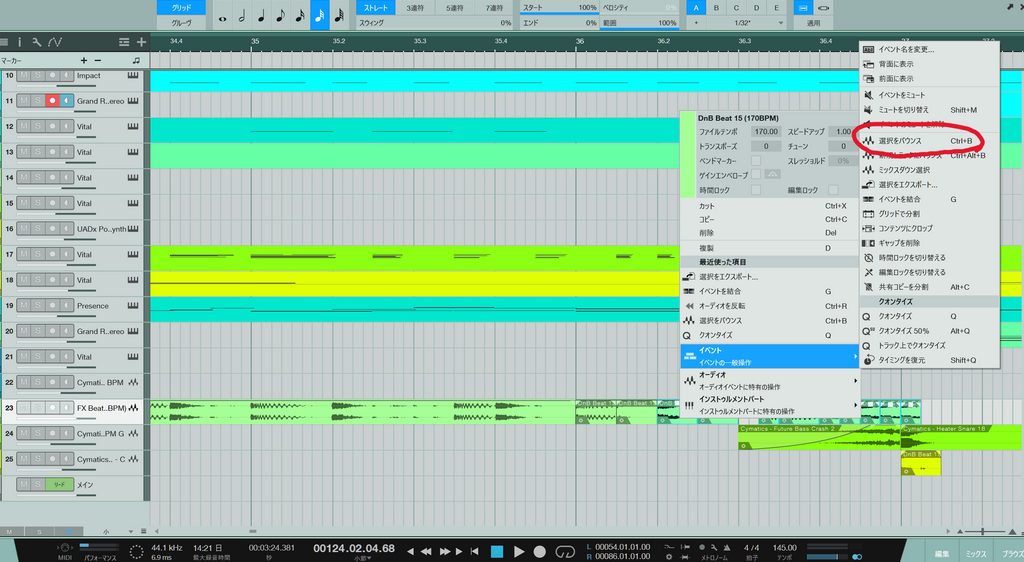Click the グルーヴ mode button
Screen dimensions: 1024x562
[181, 23]
